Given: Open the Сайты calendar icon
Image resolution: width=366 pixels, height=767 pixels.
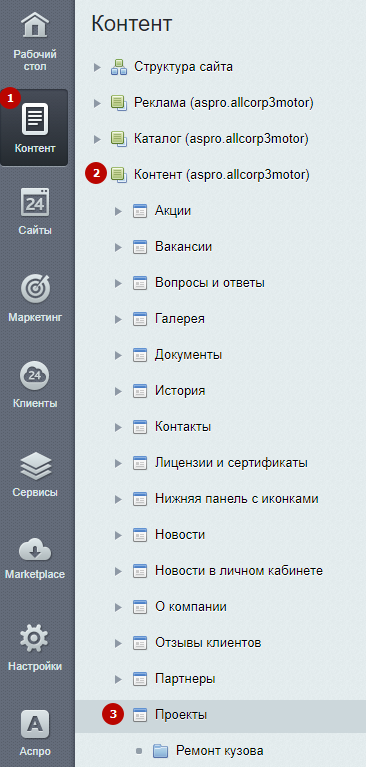Looking at the screenshot, I should click(34, 202).
